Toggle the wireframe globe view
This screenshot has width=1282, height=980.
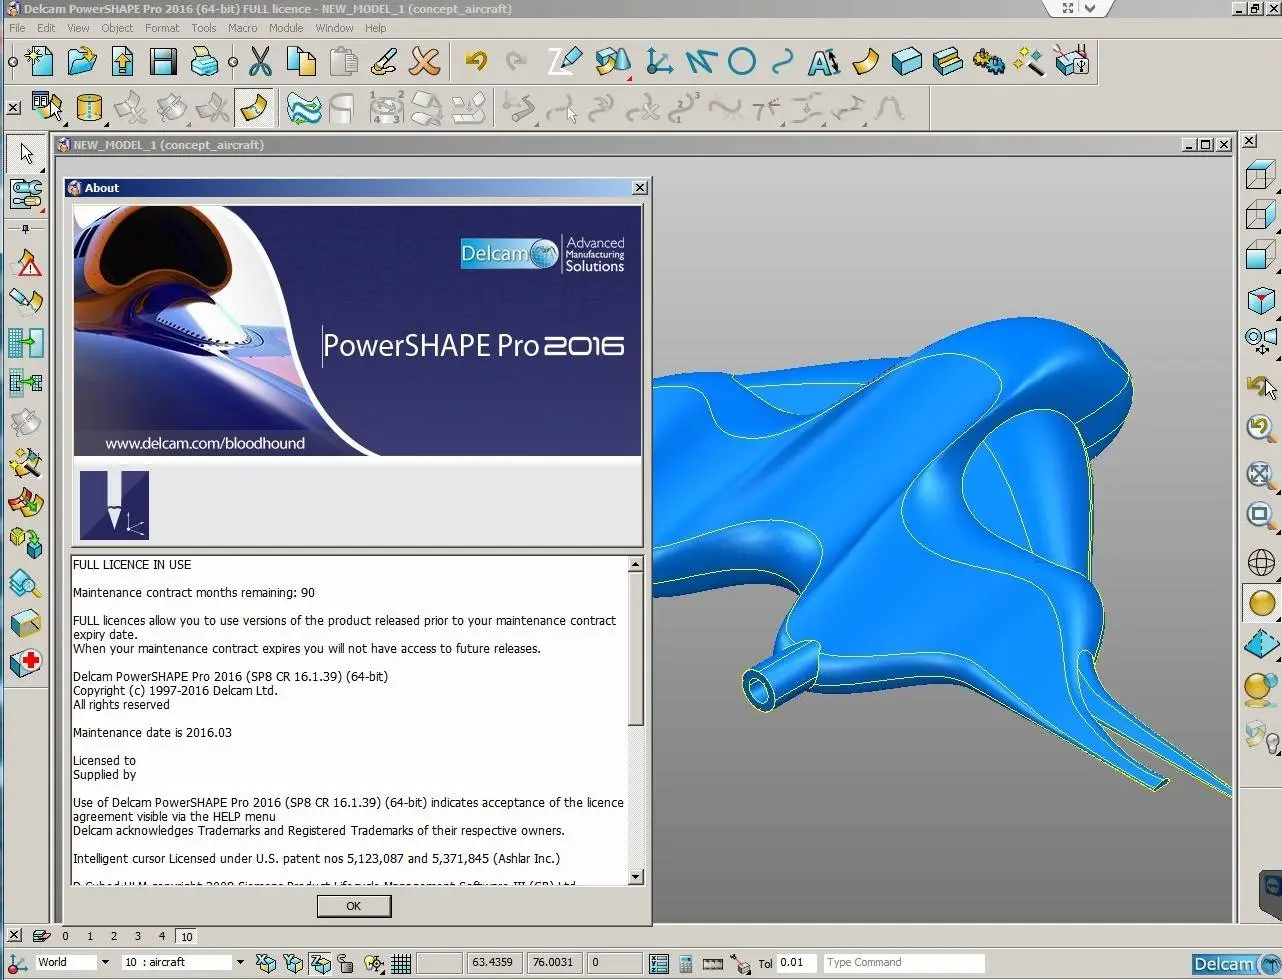coord(1260,563)
